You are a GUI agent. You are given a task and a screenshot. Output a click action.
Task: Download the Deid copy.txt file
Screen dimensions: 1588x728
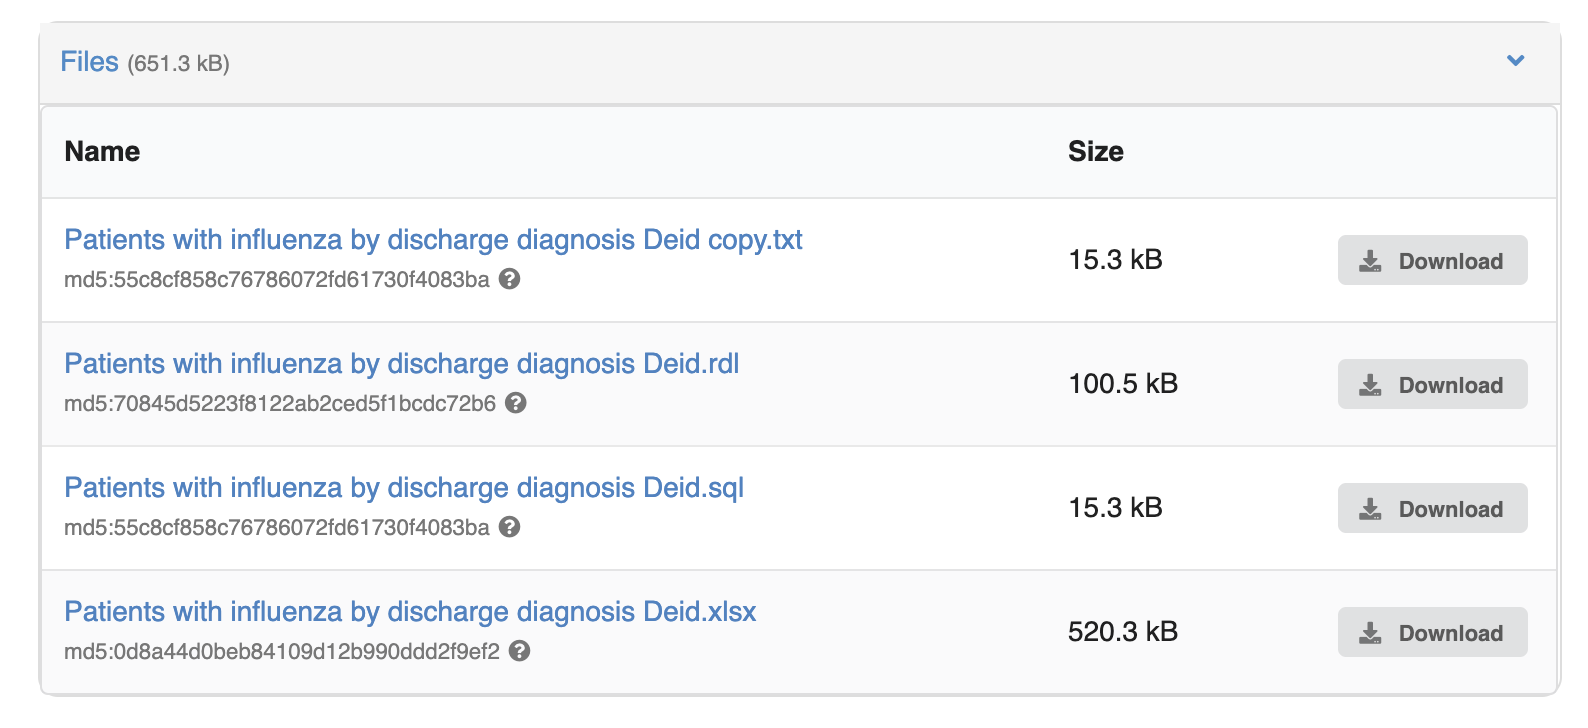click(x=1431, y=261)
